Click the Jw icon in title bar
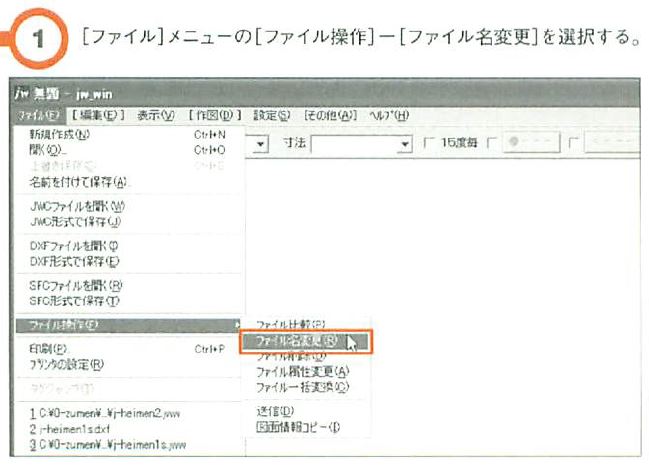 22,94
